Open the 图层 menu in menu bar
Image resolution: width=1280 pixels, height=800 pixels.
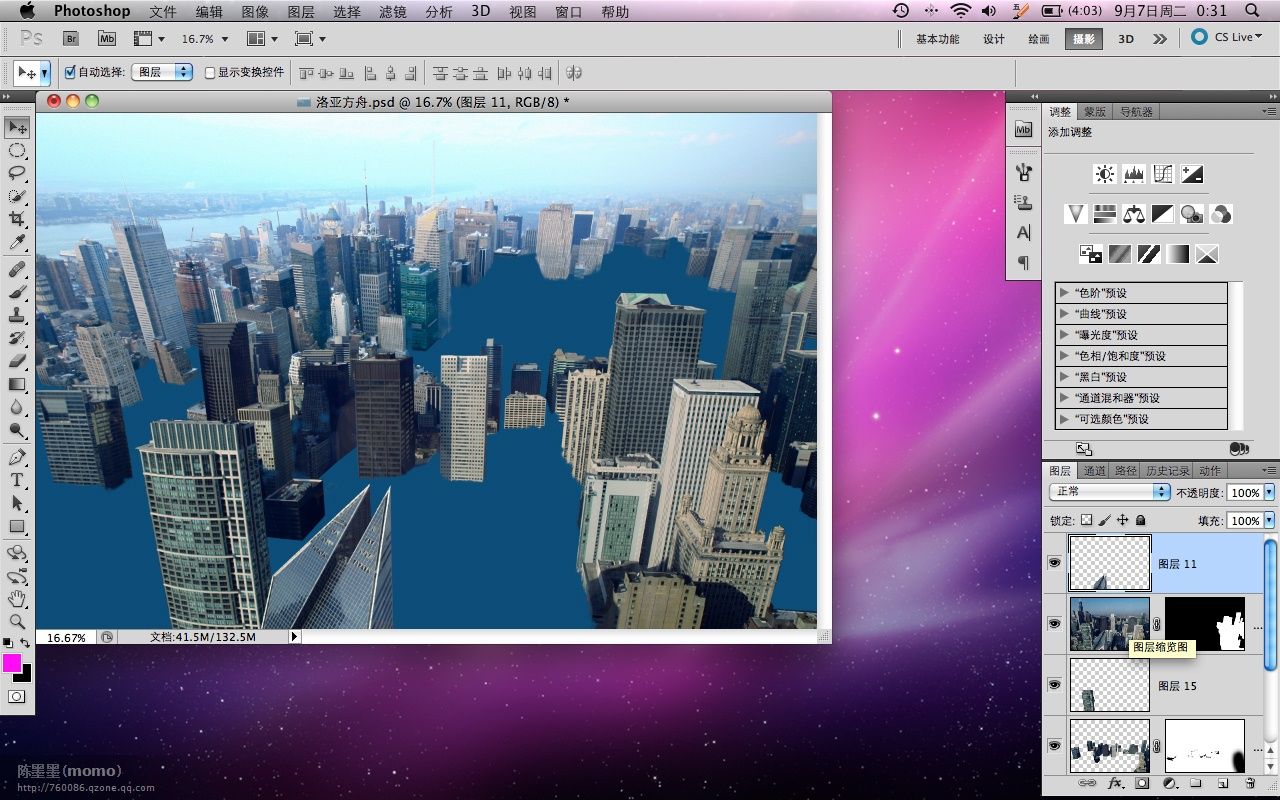click(301, 12)
